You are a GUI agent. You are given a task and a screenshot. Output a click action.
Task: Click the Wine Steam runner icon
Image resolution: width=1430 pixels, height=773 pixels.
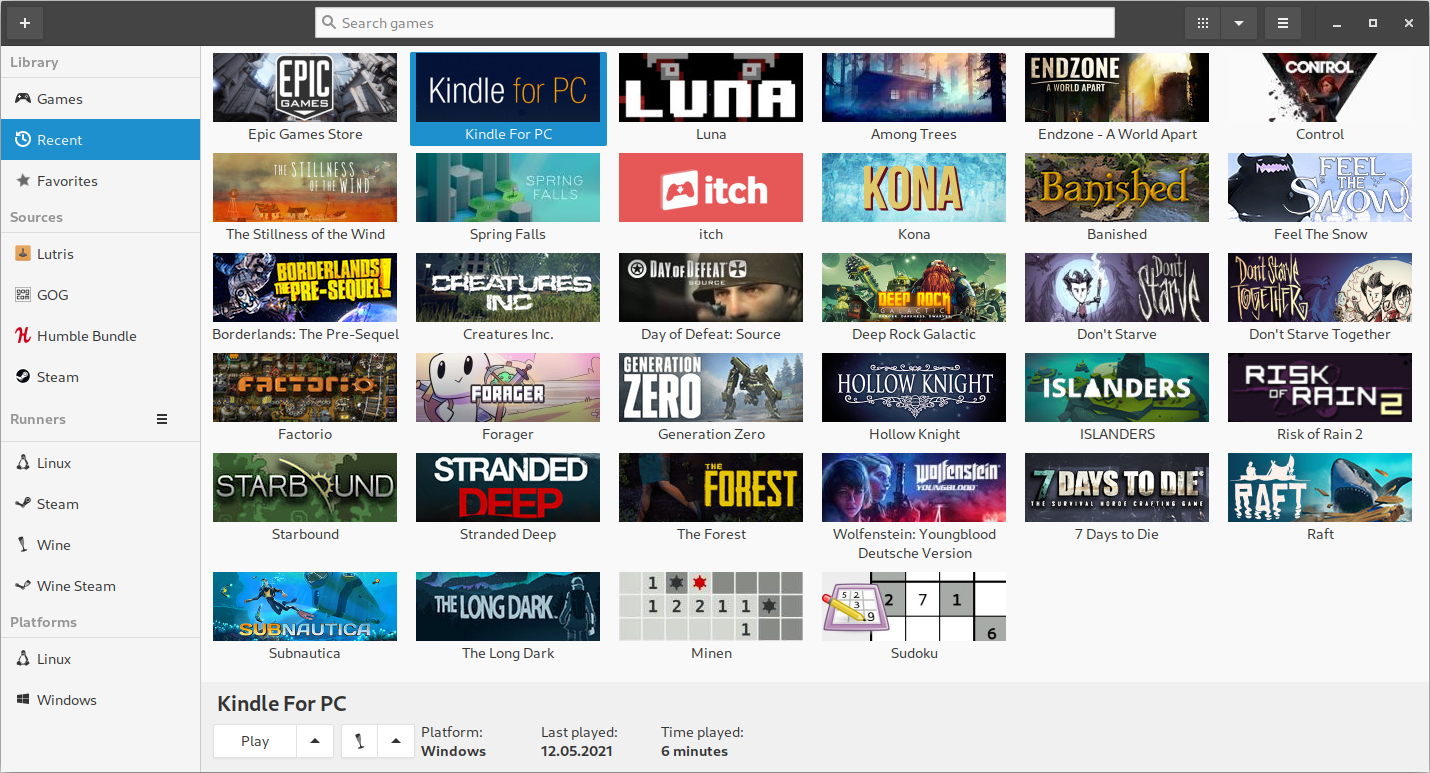pyautogui.click(x=22, y=586)
